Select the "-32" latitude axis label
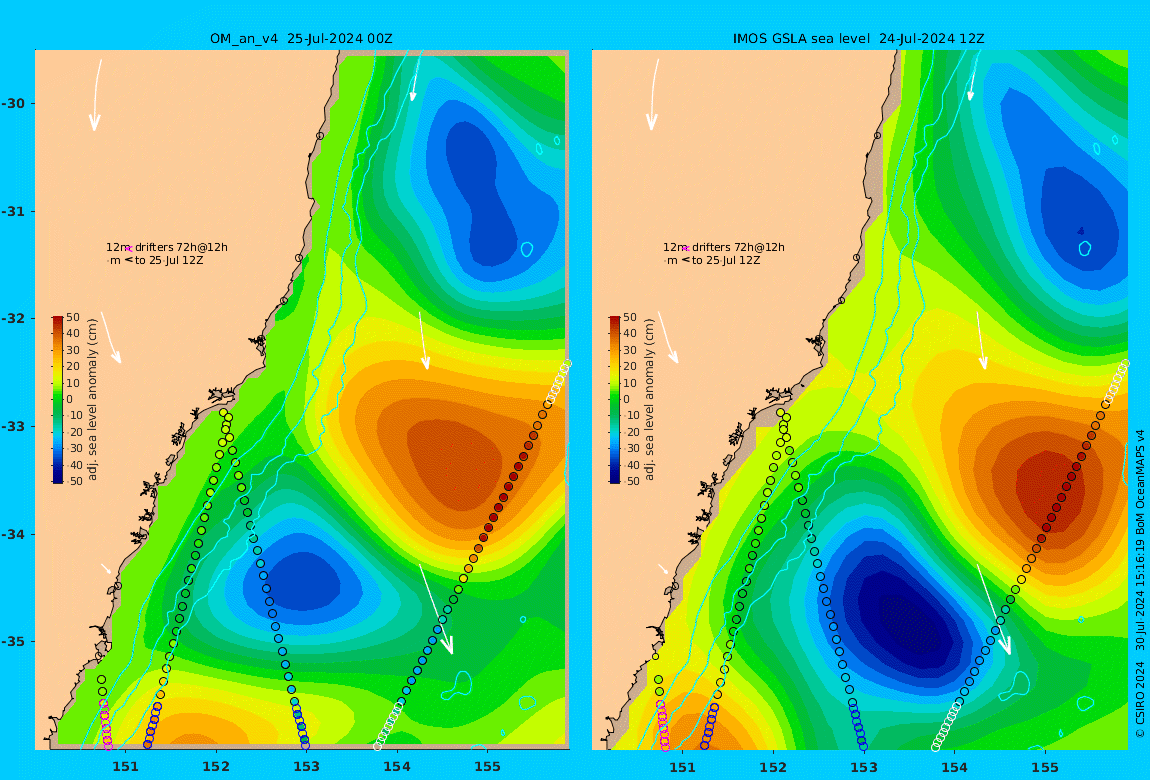 pyautogui.click(x=12, y=318)
